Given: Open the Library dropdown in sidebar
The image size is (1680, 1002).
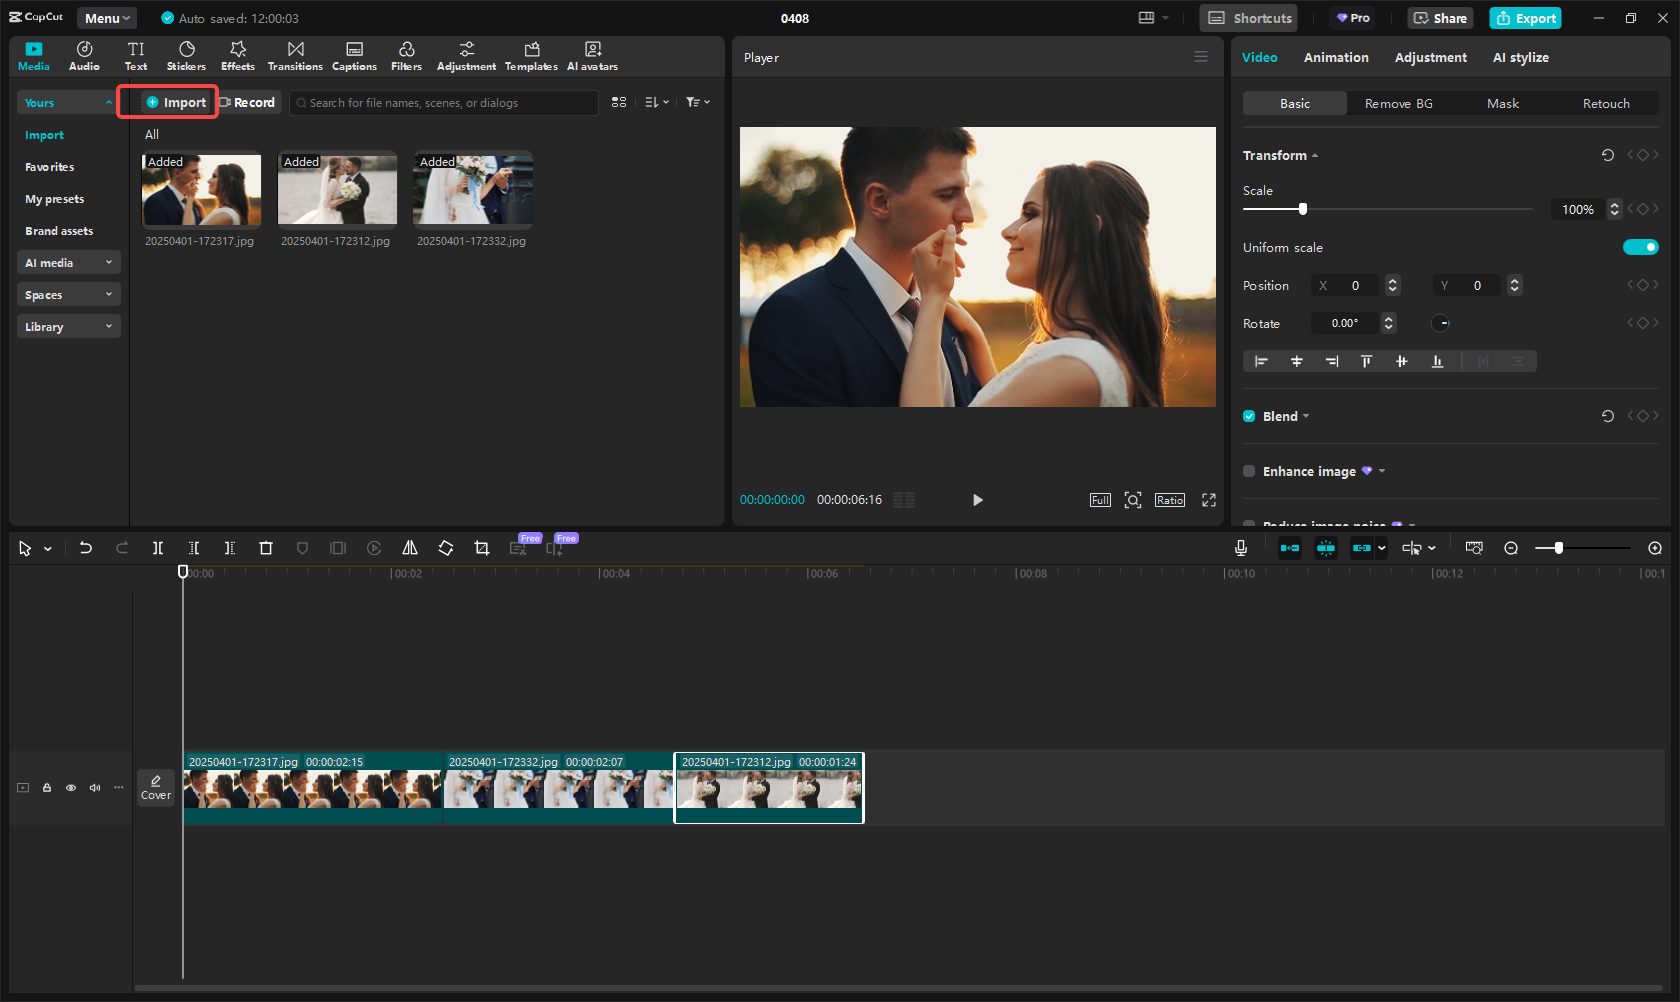Looking at the screenshot, I should (68, 326).
